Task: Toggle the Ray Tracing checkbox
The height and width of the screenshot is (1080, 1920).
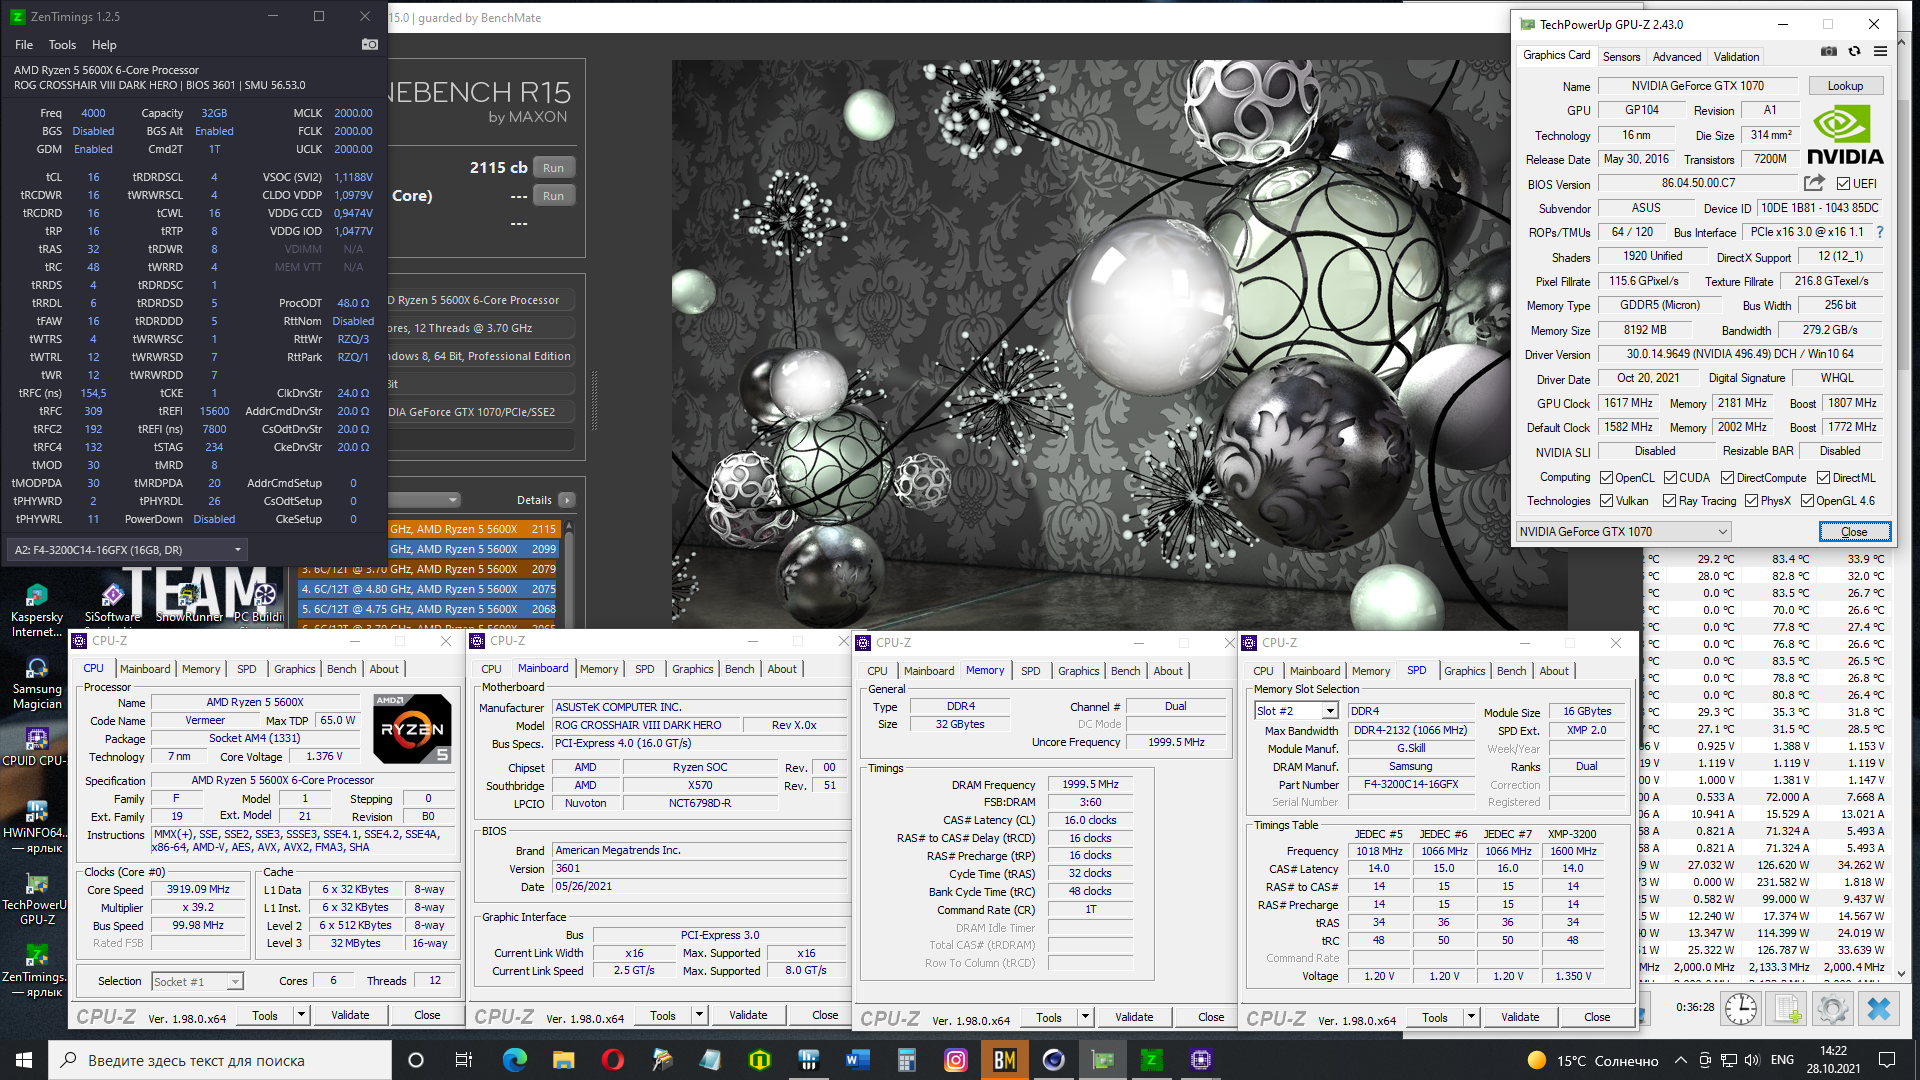Action: pos(1669,501)
